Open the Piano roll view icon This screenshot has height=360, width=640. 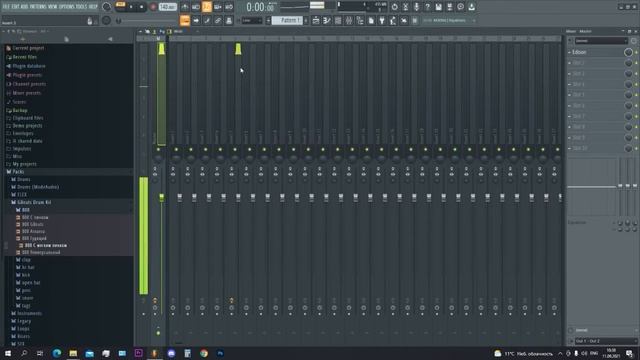(x=327, y=20)
